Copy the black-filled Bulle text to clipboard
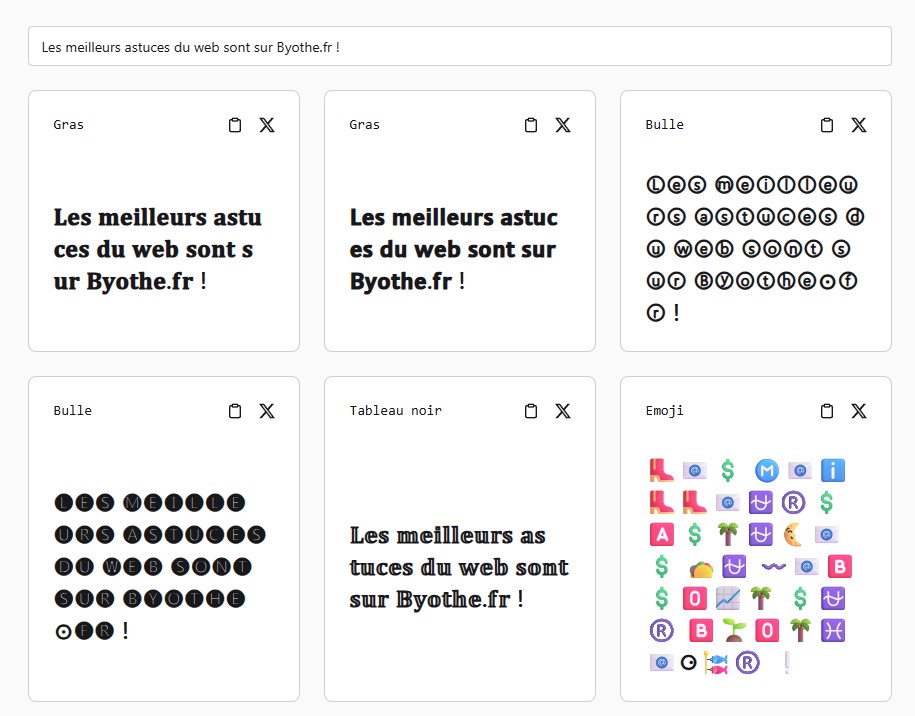 (x=235, y=411)
